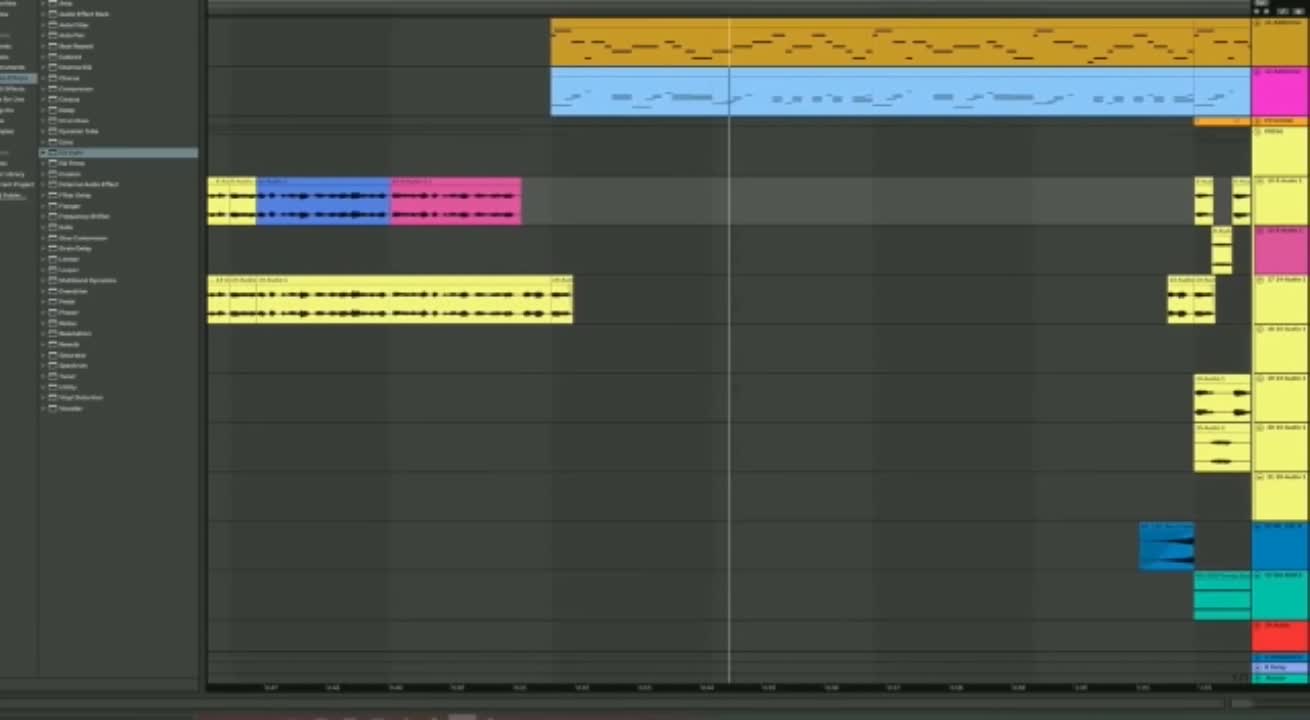Image resolution: width=1310 pixels, height=720 pixels.
Task: Select Utility in the effects list
Action: coord(67,387)
